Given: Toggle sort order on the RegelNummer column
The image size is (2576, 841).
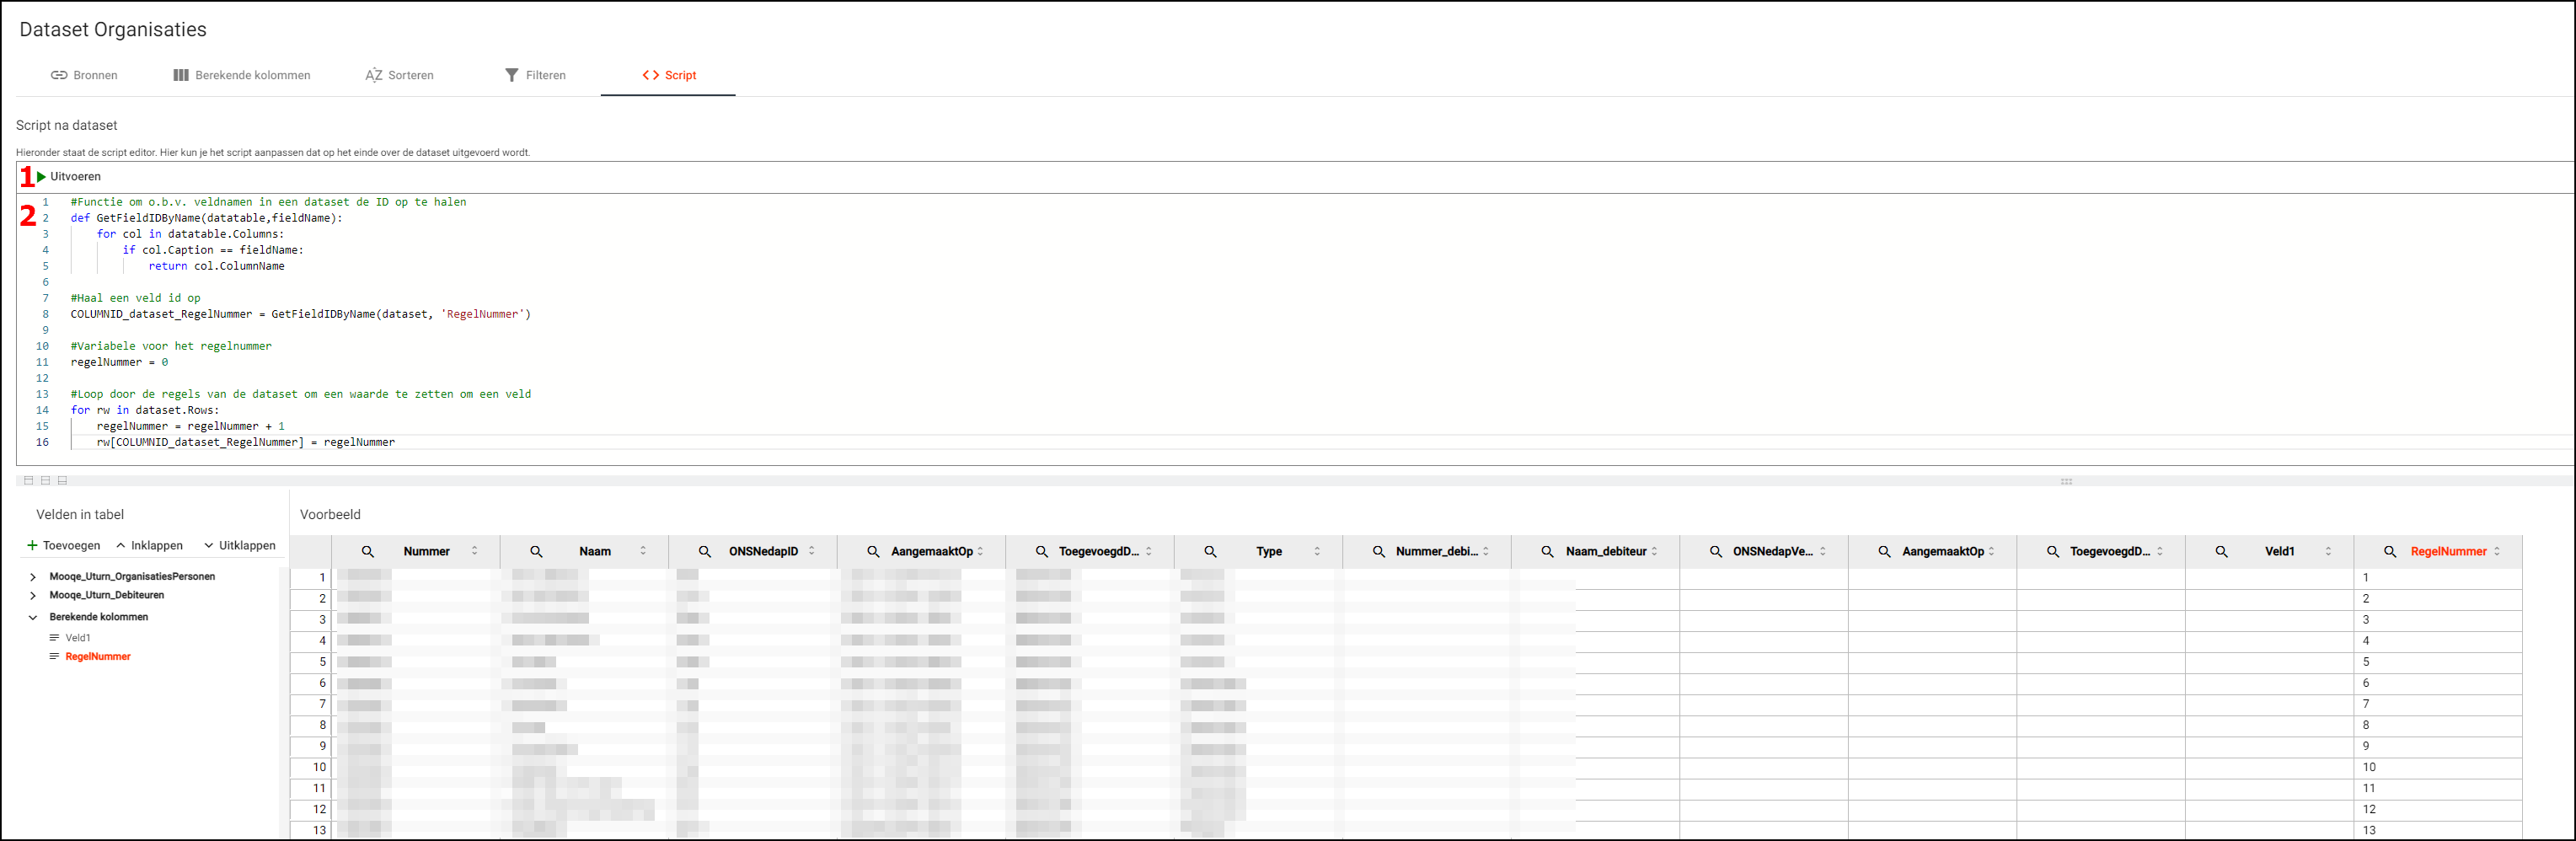Looking at the screenshot, I should pos(2497,552).
